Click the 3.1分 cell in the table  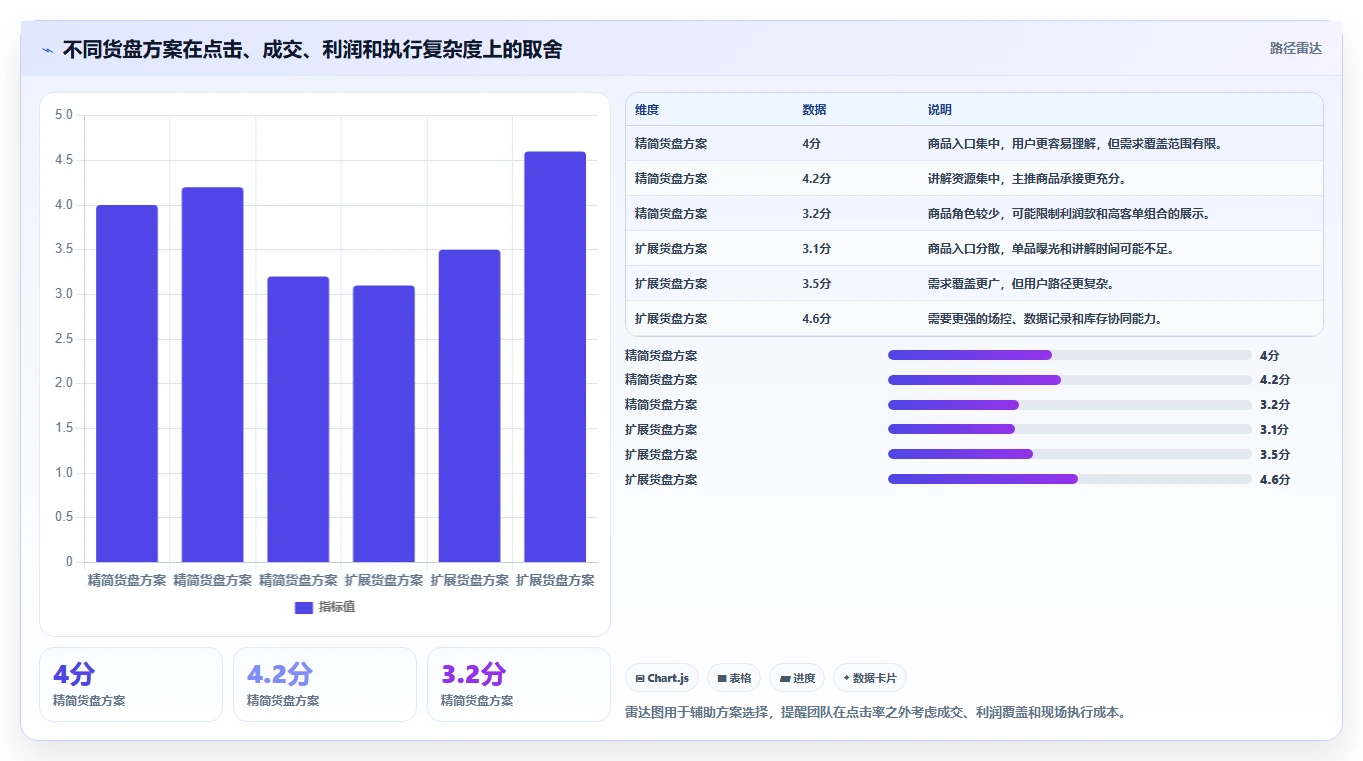(x=816, y=249)
